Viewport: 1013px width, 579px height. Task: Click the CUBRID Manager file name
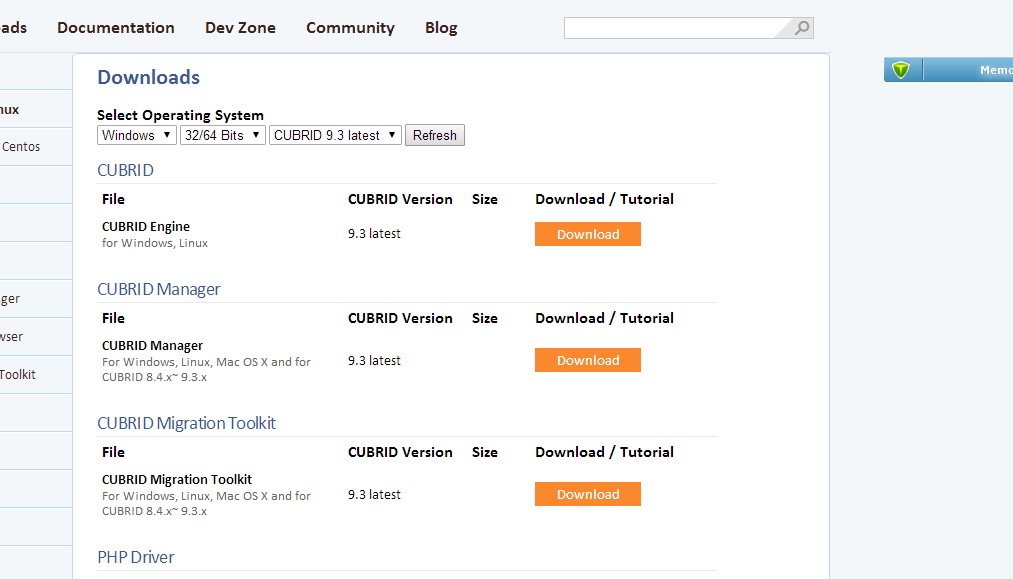tap(152, 346)
